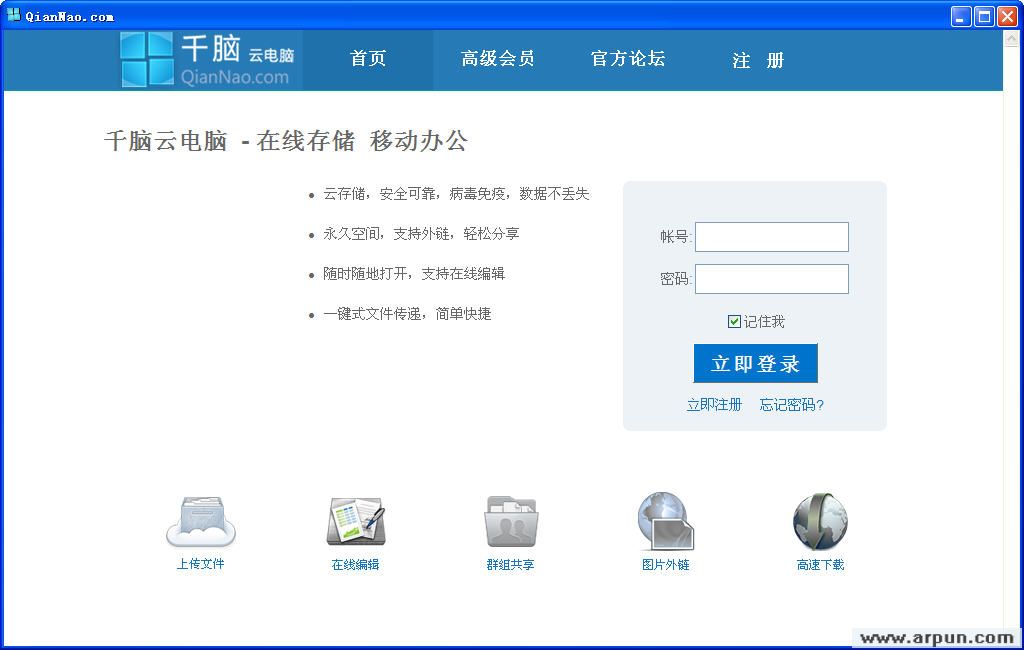Minimize the QianNao window
The height and width of the screenshot is (650, 1024).
tap(961, 16)
